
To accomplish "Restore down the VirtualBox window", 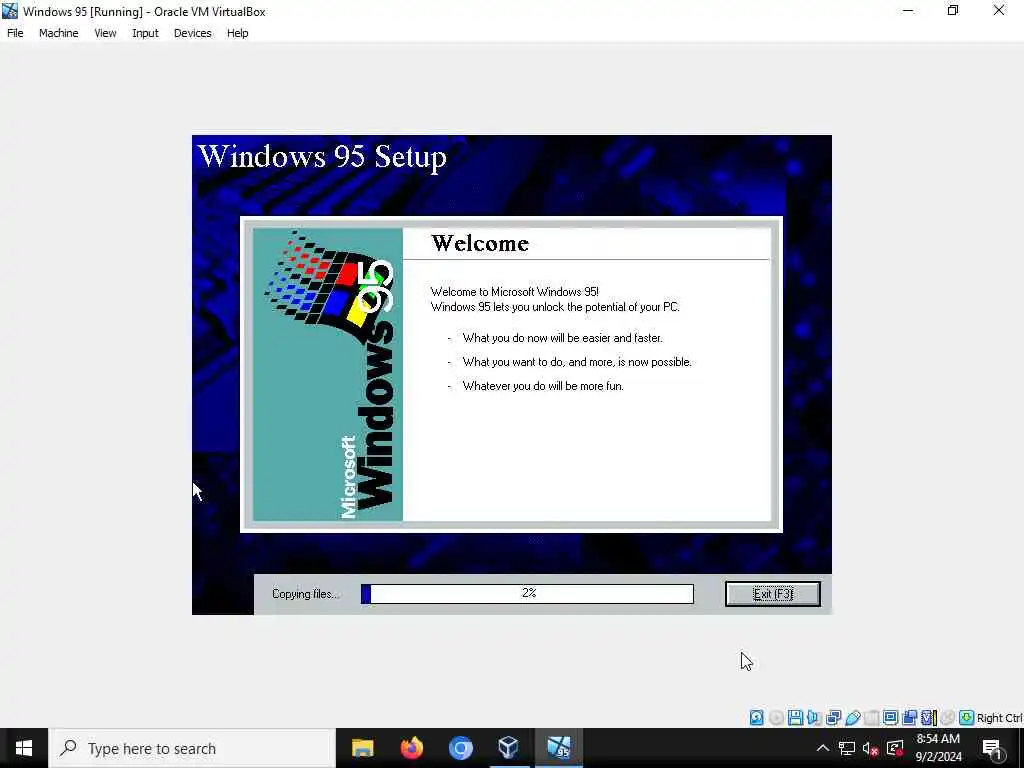I will pos(953,11).
